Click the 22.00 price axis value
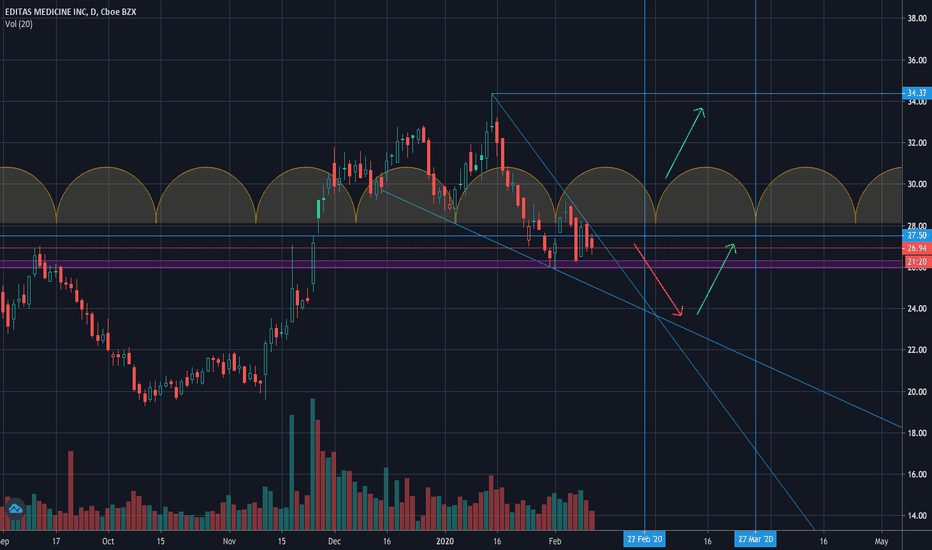This screenshot has width=932, height=550. (x=917, y=350)
